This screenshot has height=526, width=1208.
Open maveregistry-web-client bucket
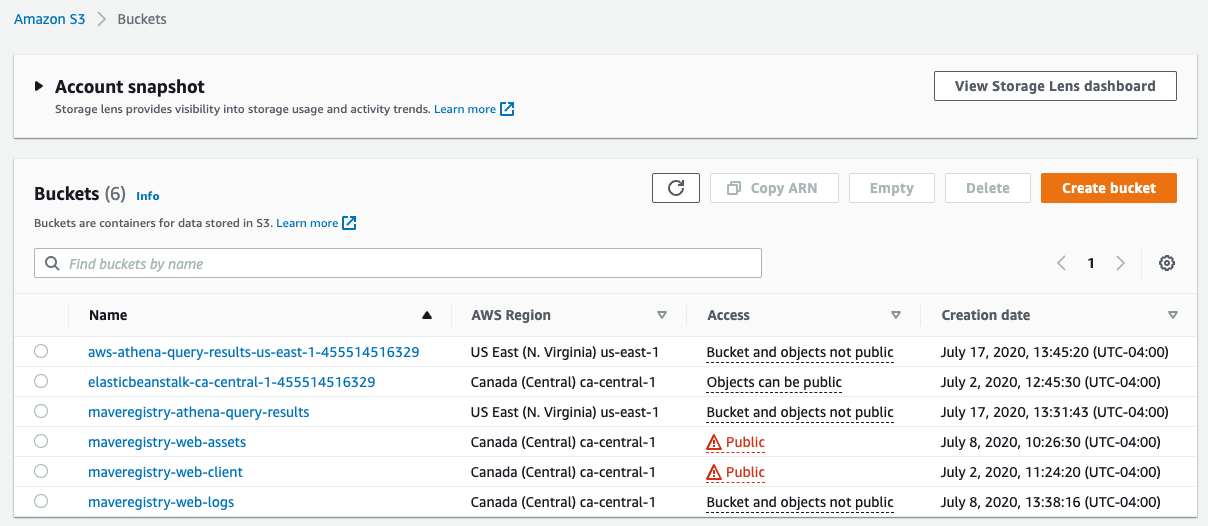166,472
